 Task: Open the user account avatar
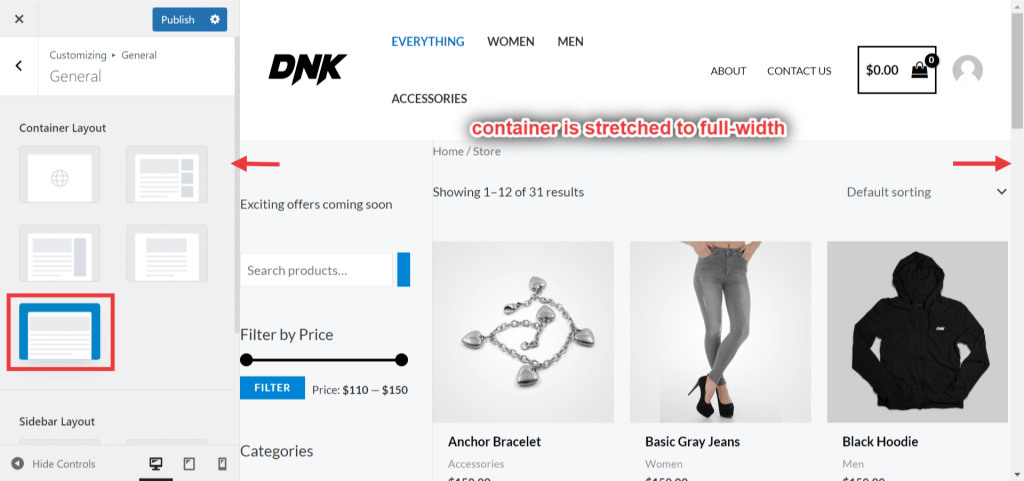967,70
